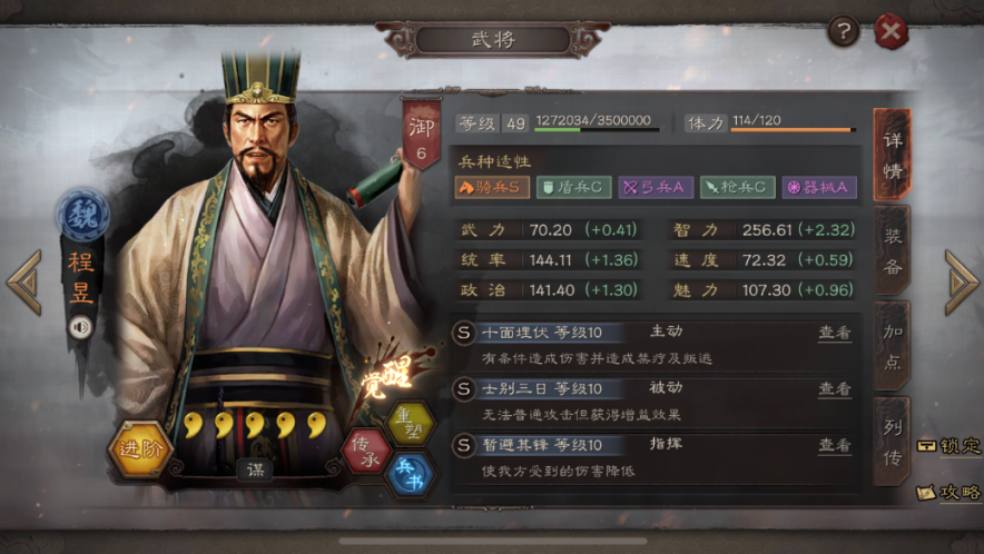Click the 魏 faction emblem badge
Screen dimensions: 984x554
point(83,215)
